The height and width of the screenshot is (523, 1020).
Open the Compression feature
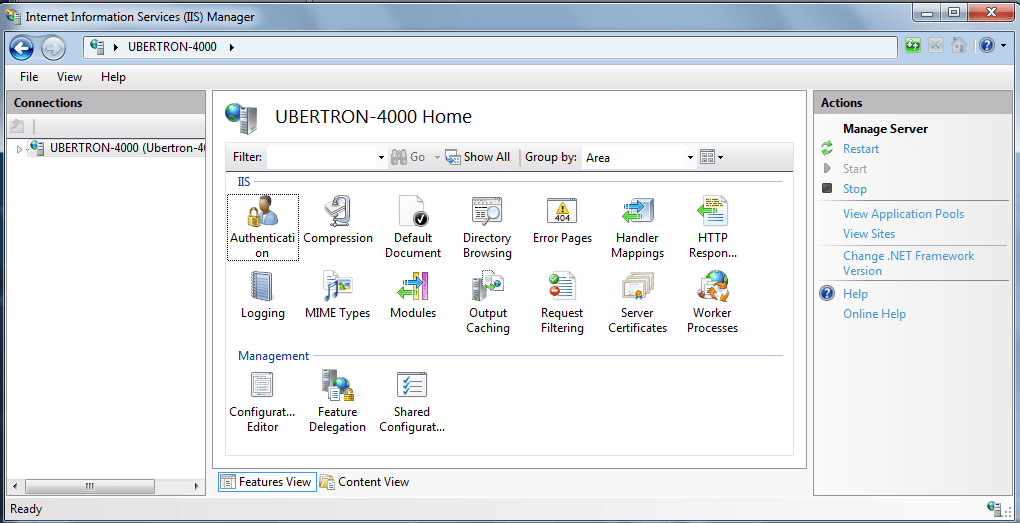click(338, 221)
